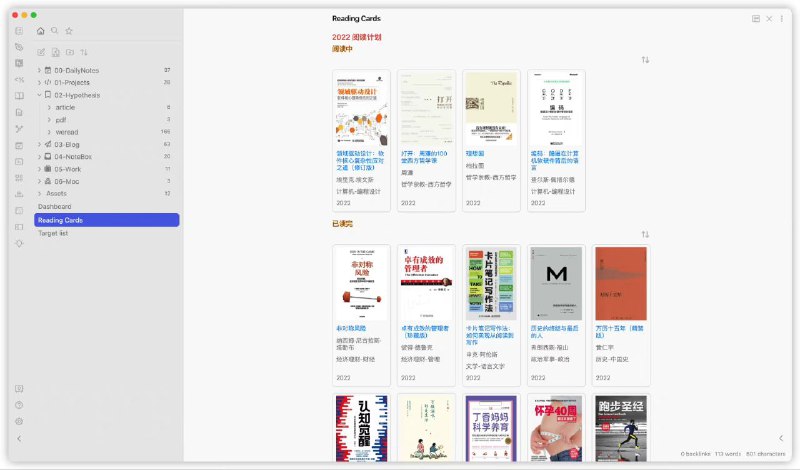This screenshot has width=800, height=470.
Task: Click the sun-shaped ribbon icon
Action: [19, 243]
